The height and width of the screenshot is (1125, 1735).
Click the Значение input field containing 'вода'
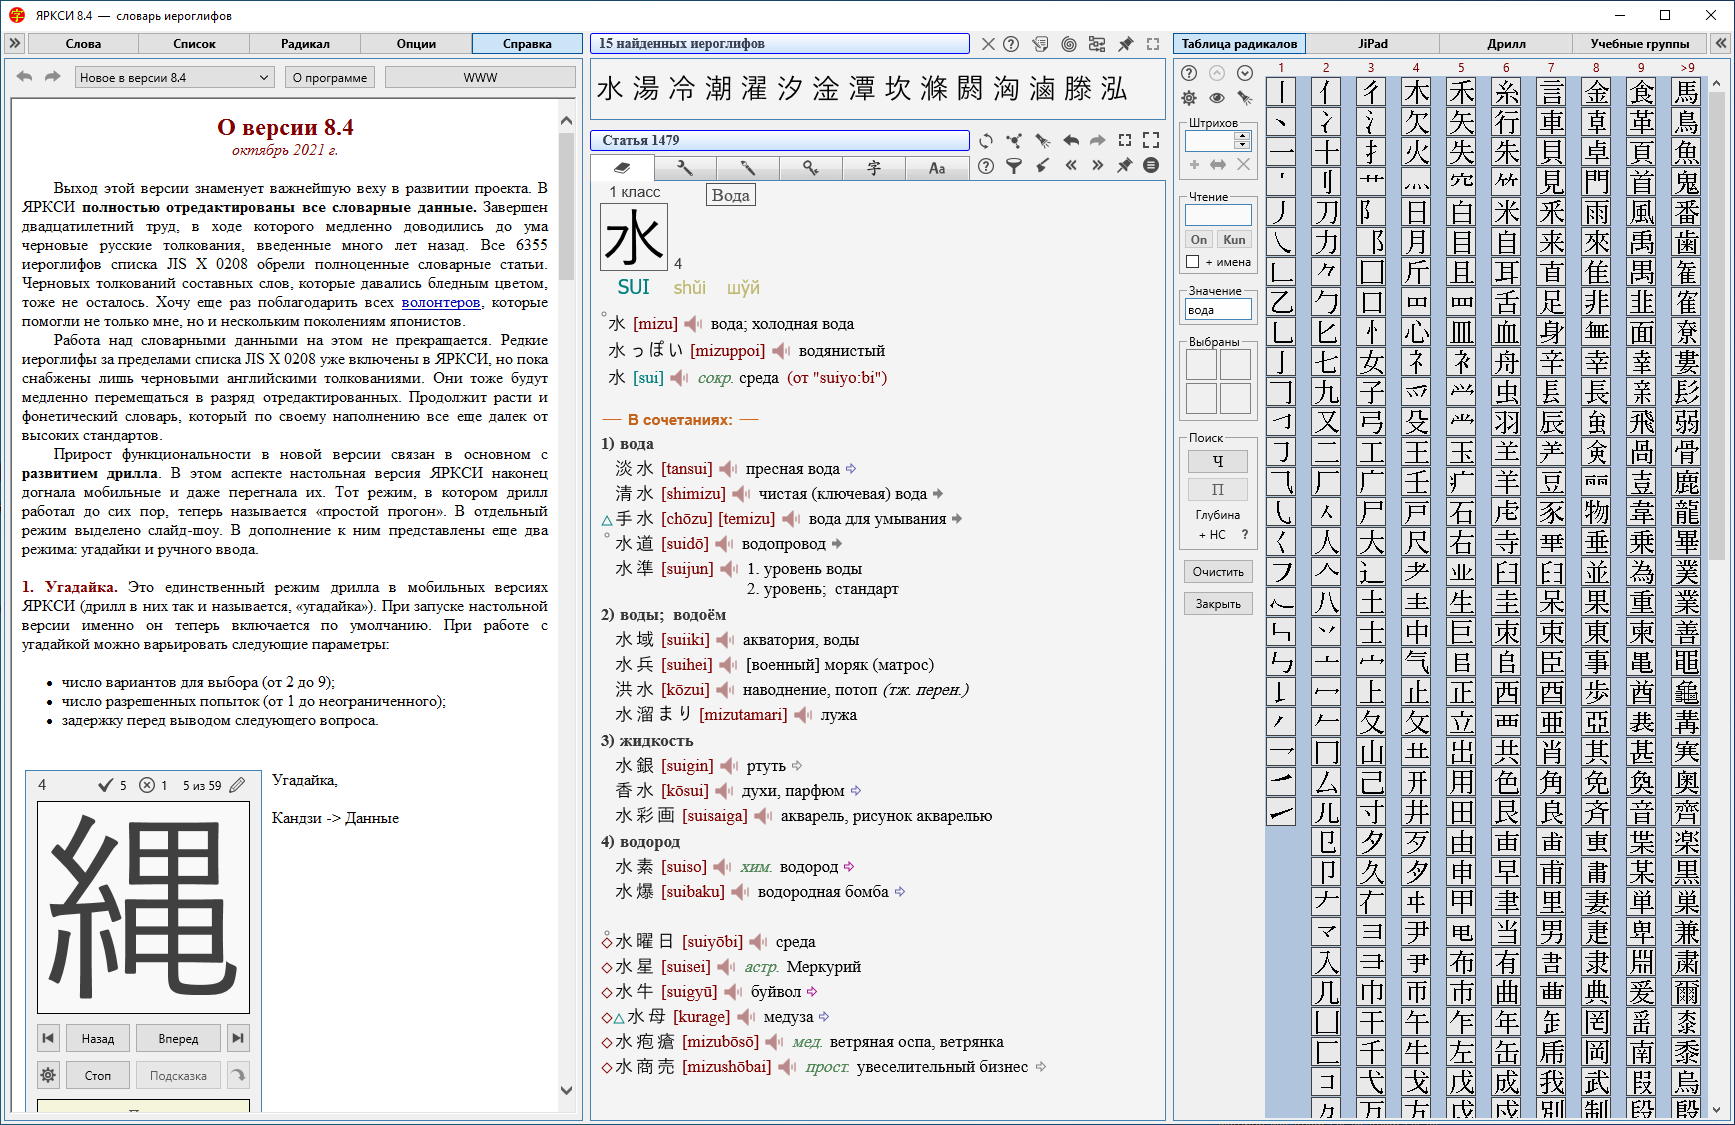(1217, 311)
